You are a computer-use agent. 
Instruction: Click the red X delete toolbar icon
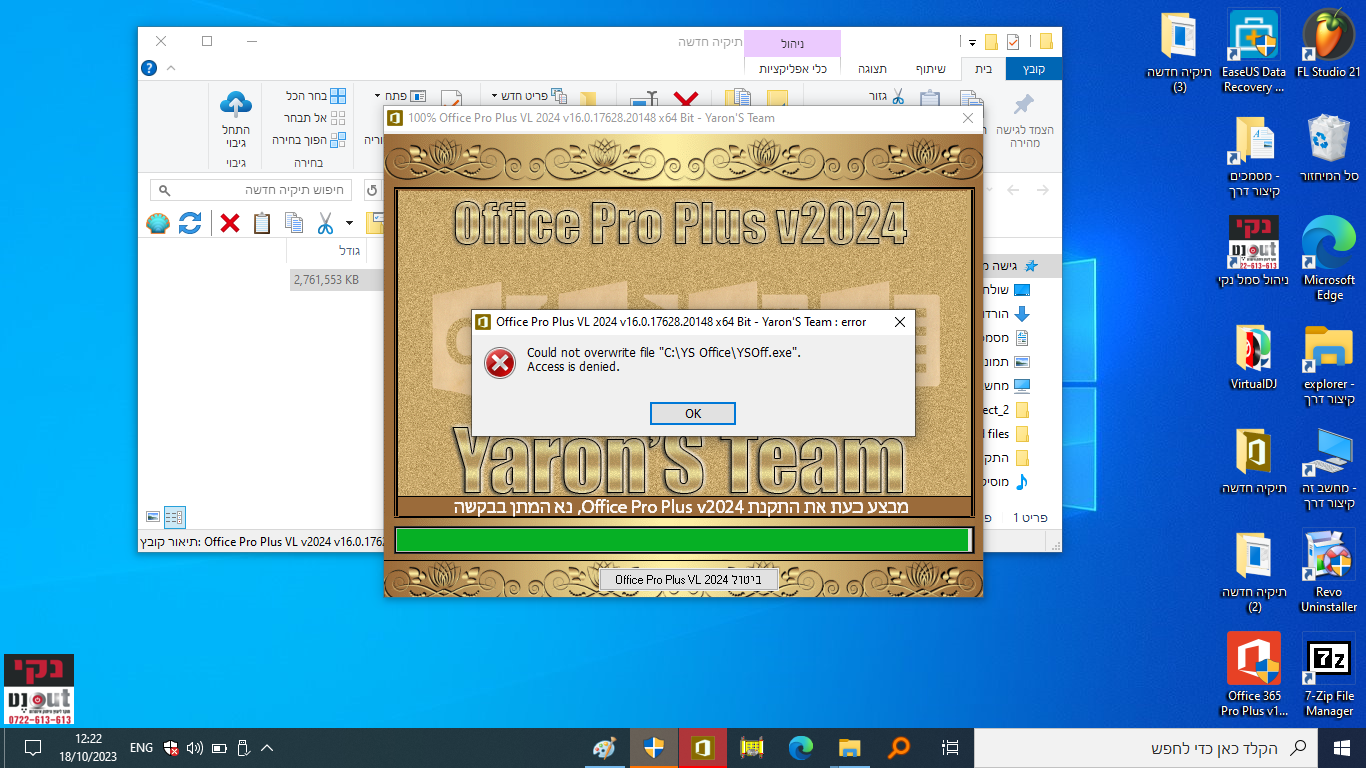point(230,223)
